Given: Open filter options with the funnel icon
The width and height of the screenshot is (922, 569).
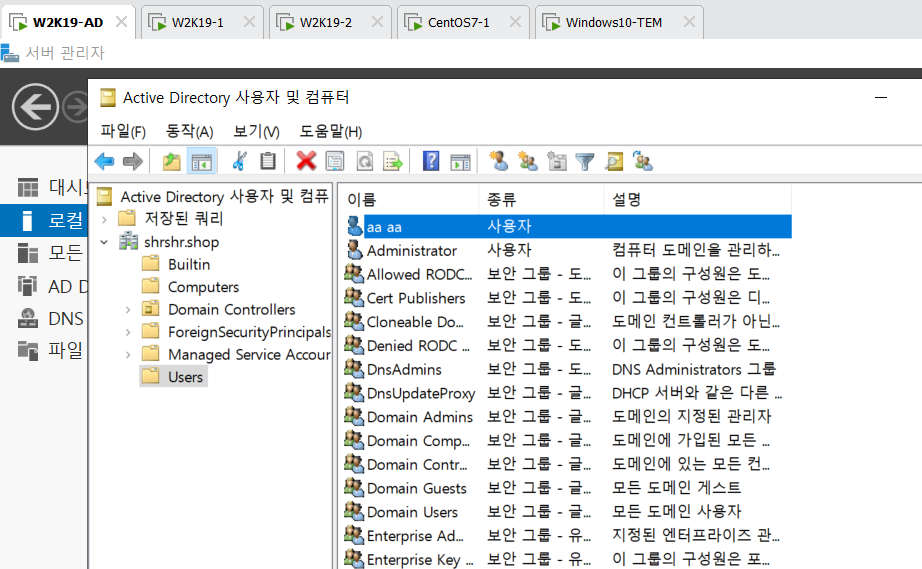Looking at the screenshot, I should (x=585, y=161).
